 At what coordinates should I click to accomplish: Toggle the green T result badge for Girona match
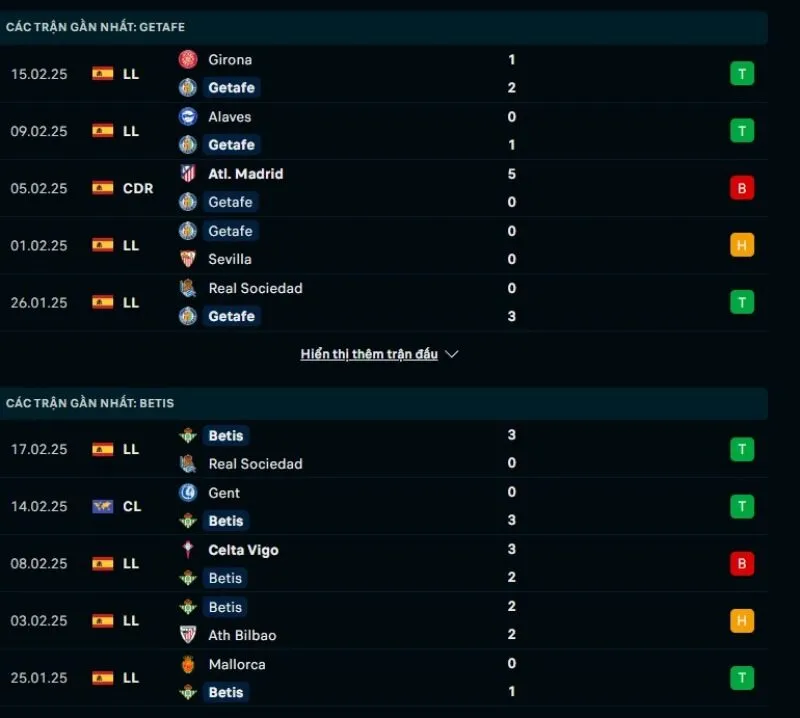pyautogui.click(x=741, y=73)
